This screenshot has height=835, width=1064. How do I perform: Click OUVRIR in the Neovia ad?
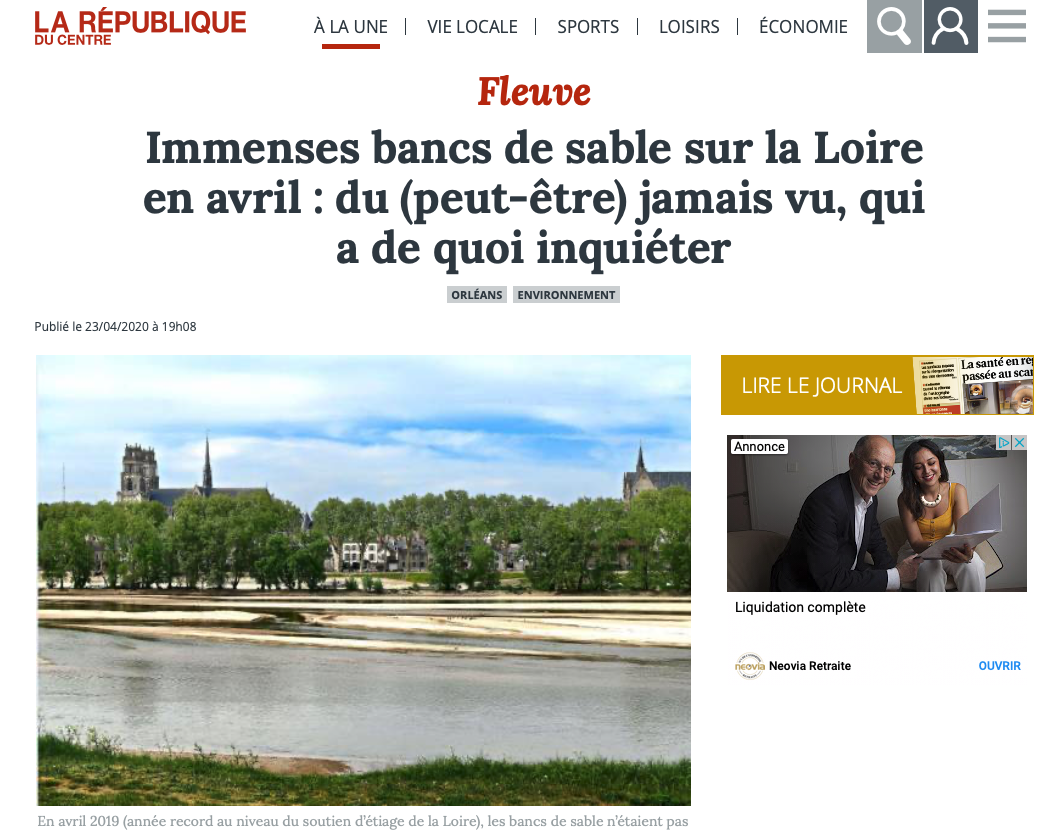click(999, 666)
